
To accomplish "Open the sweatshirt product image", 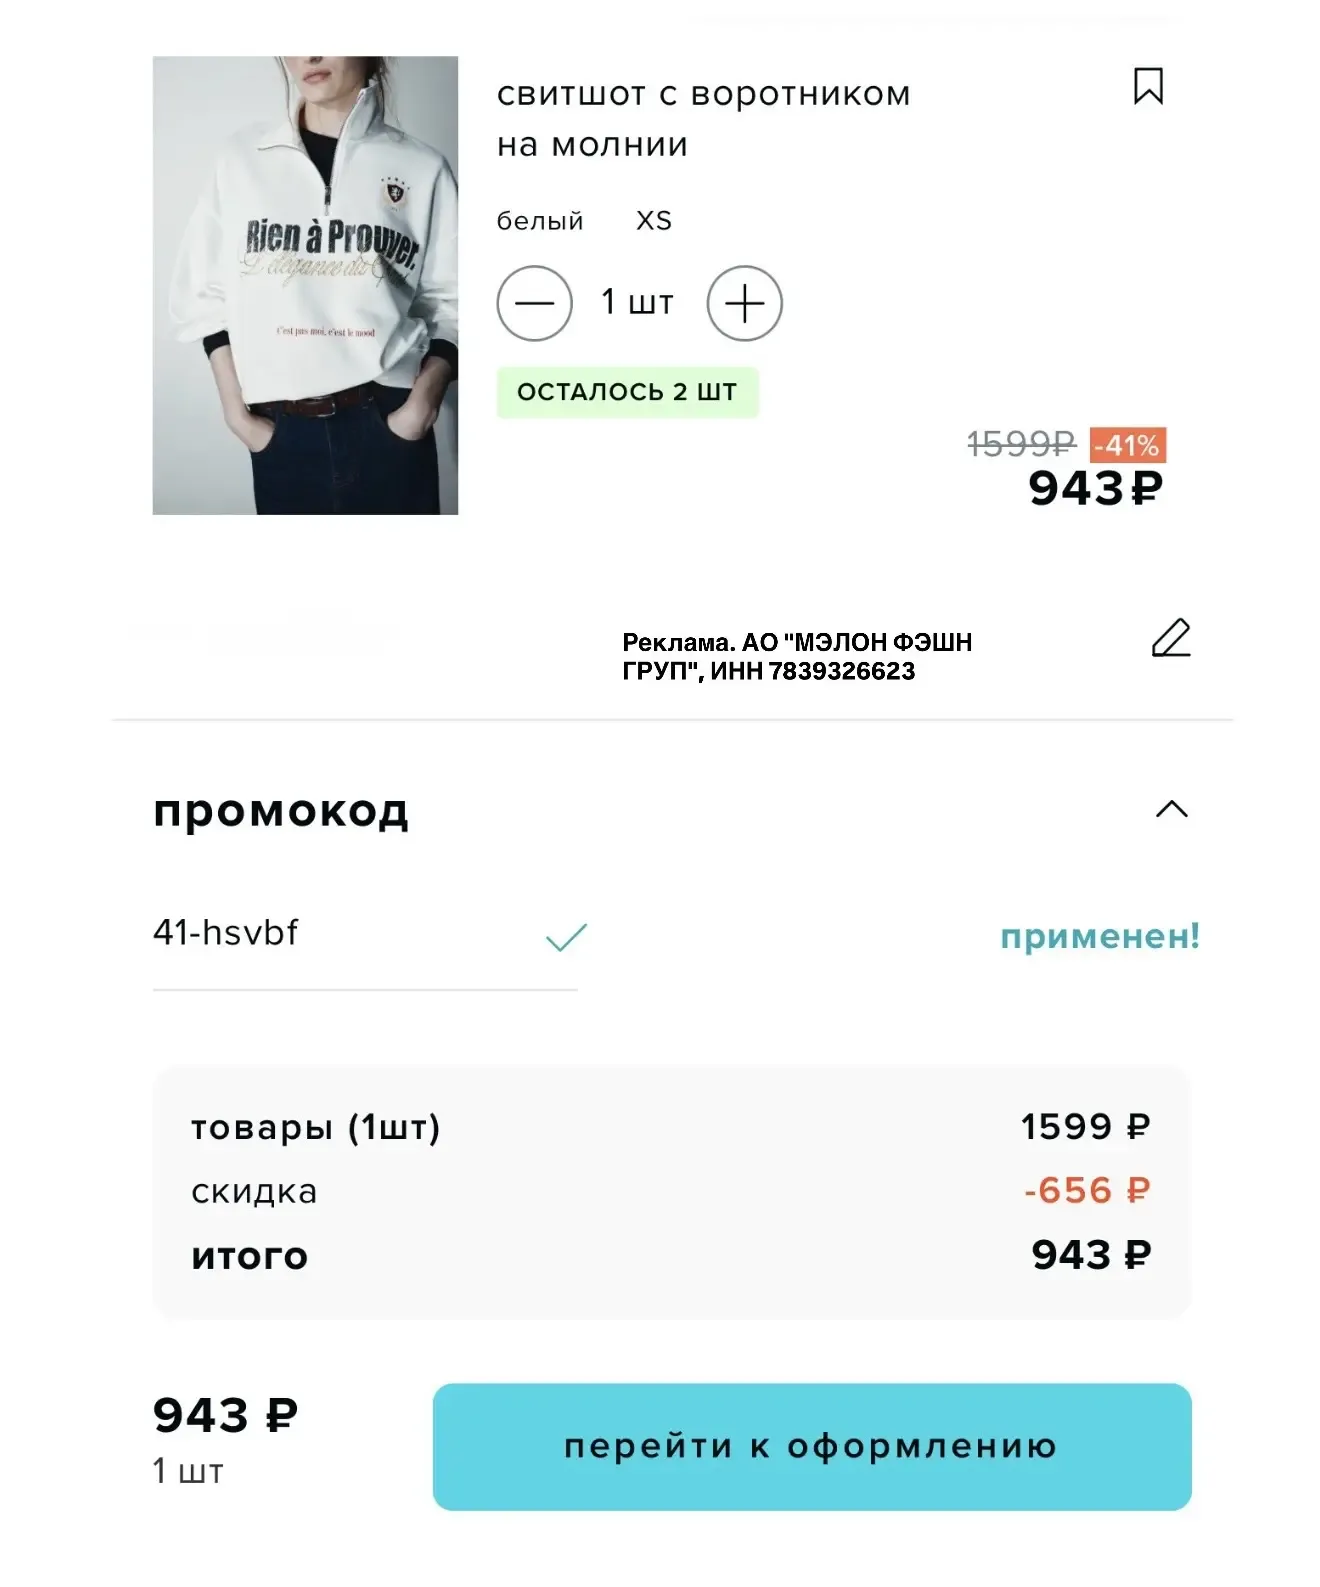I will tap(305, 285).
